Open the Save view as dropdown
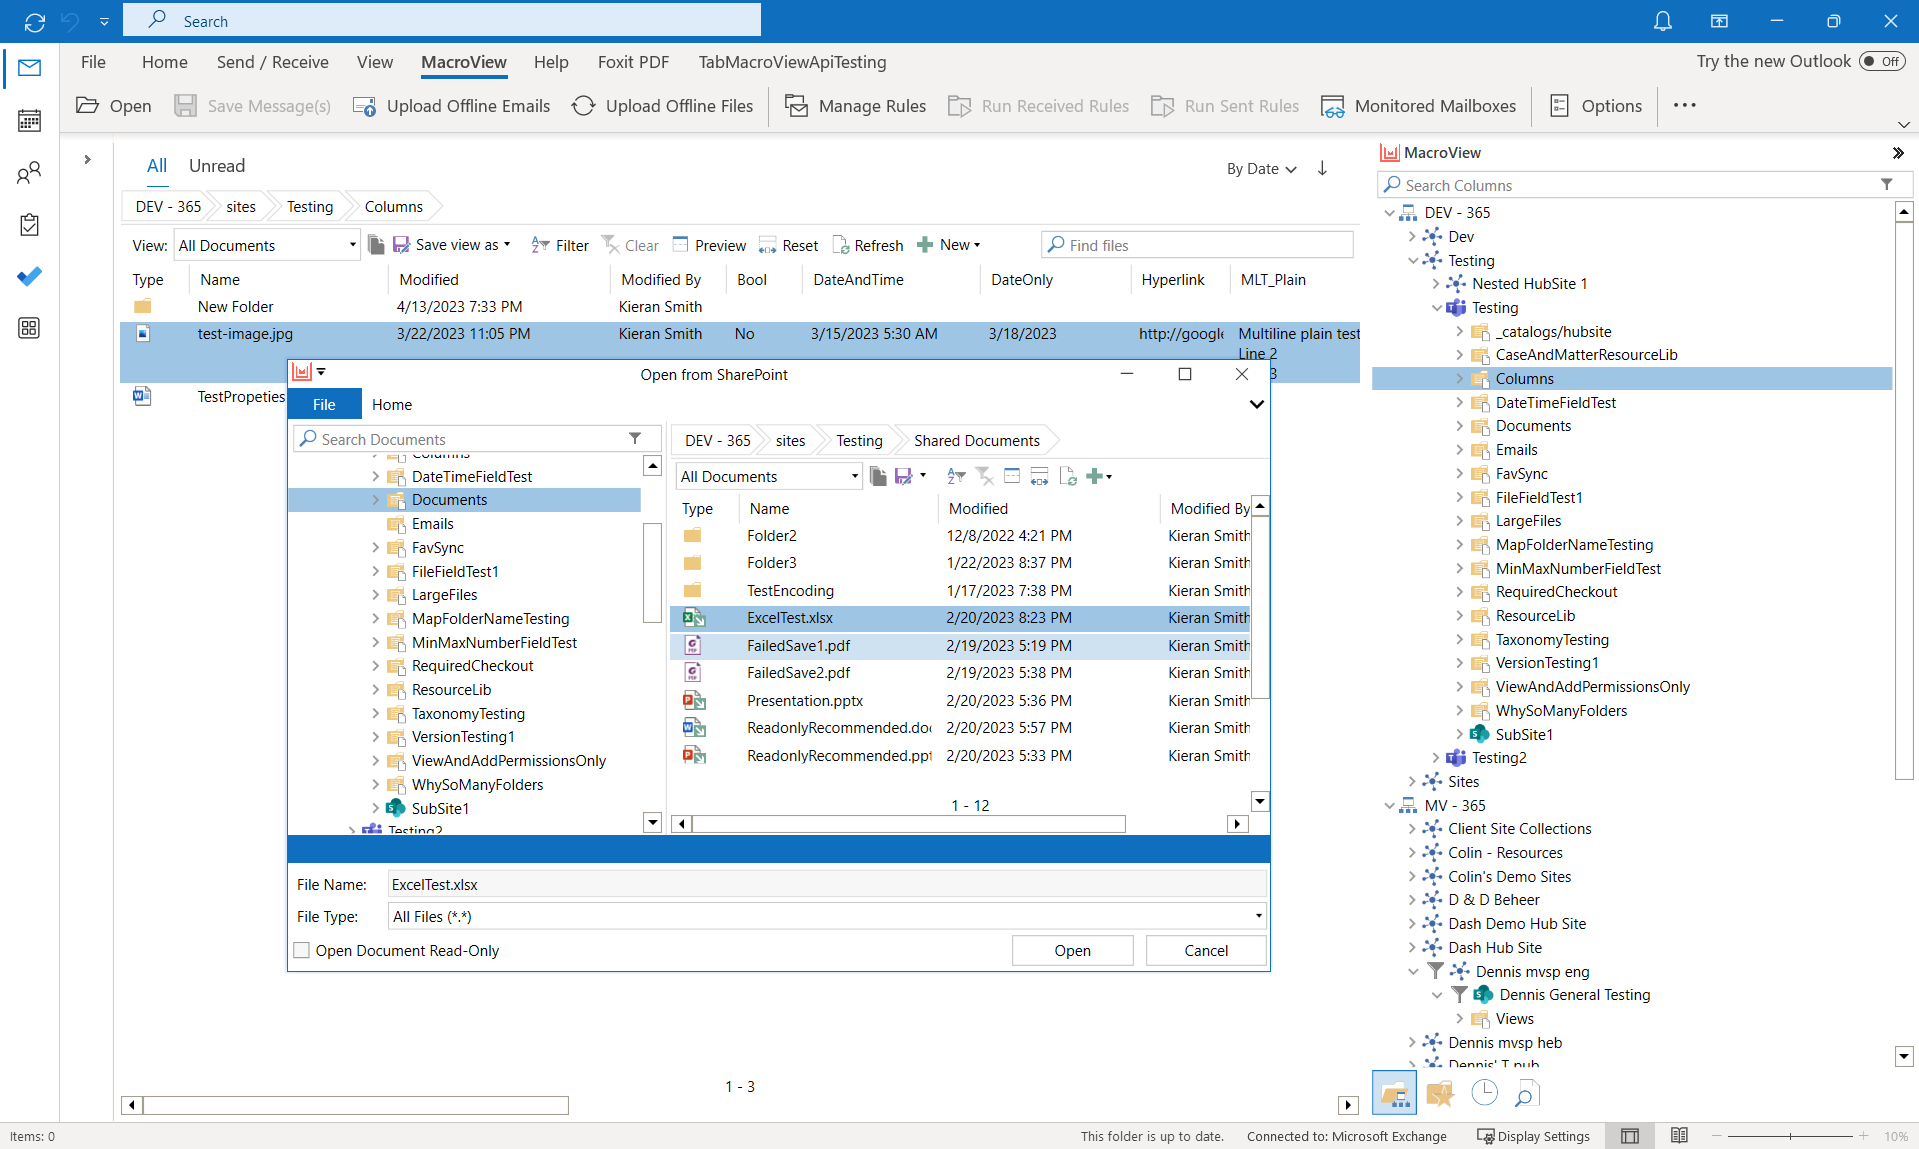This screenshot has height=1149, width=1919. click(x=452, y=245)
